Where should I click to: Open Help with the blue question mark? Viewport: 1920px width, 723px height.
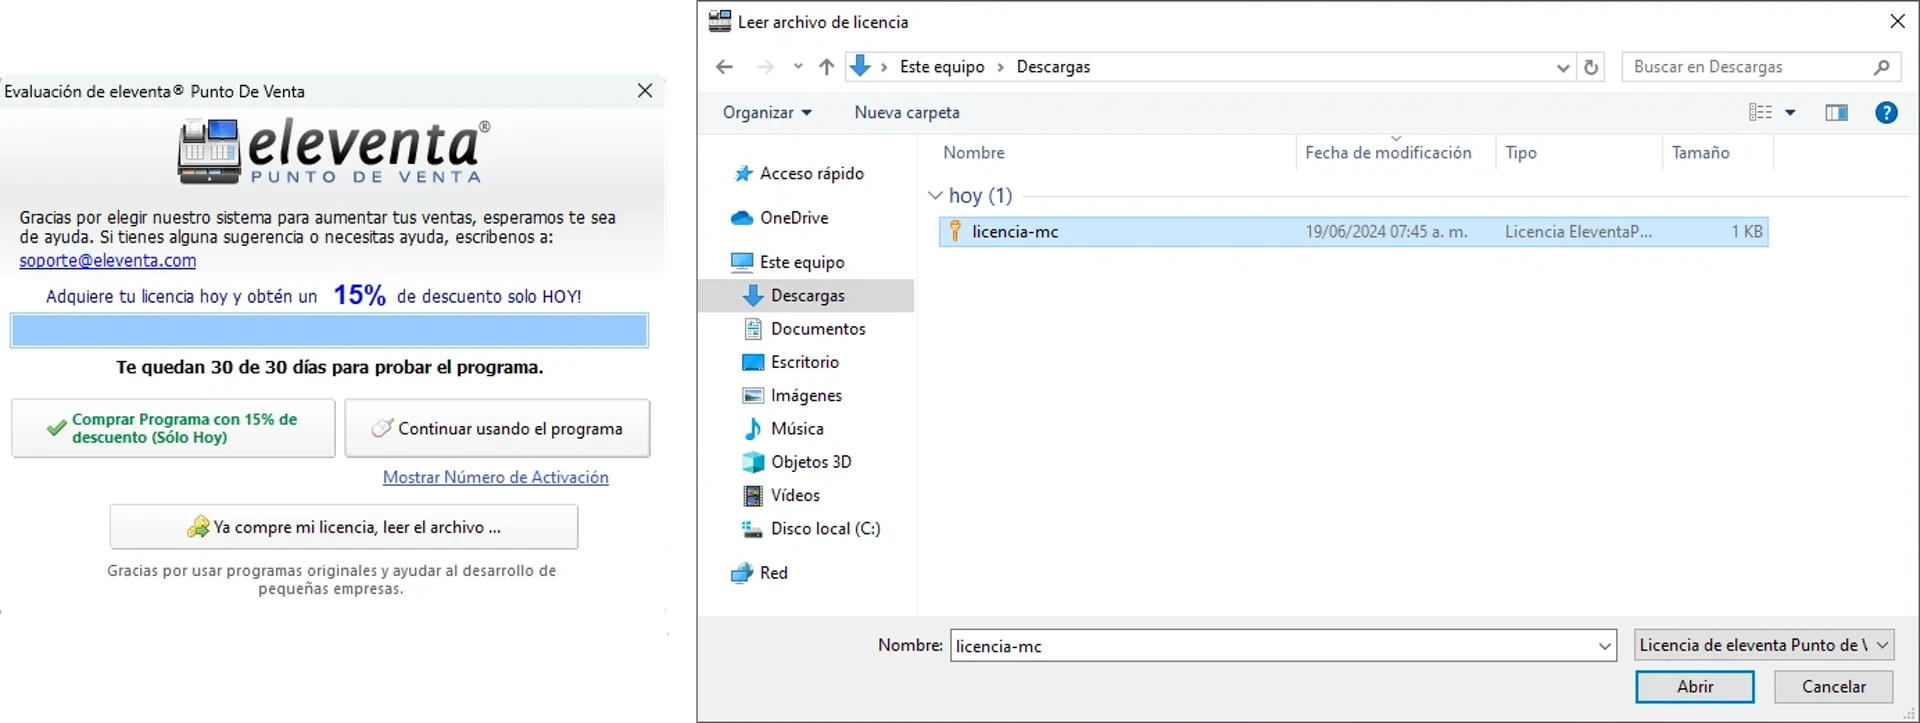(x=1886, y=113)
